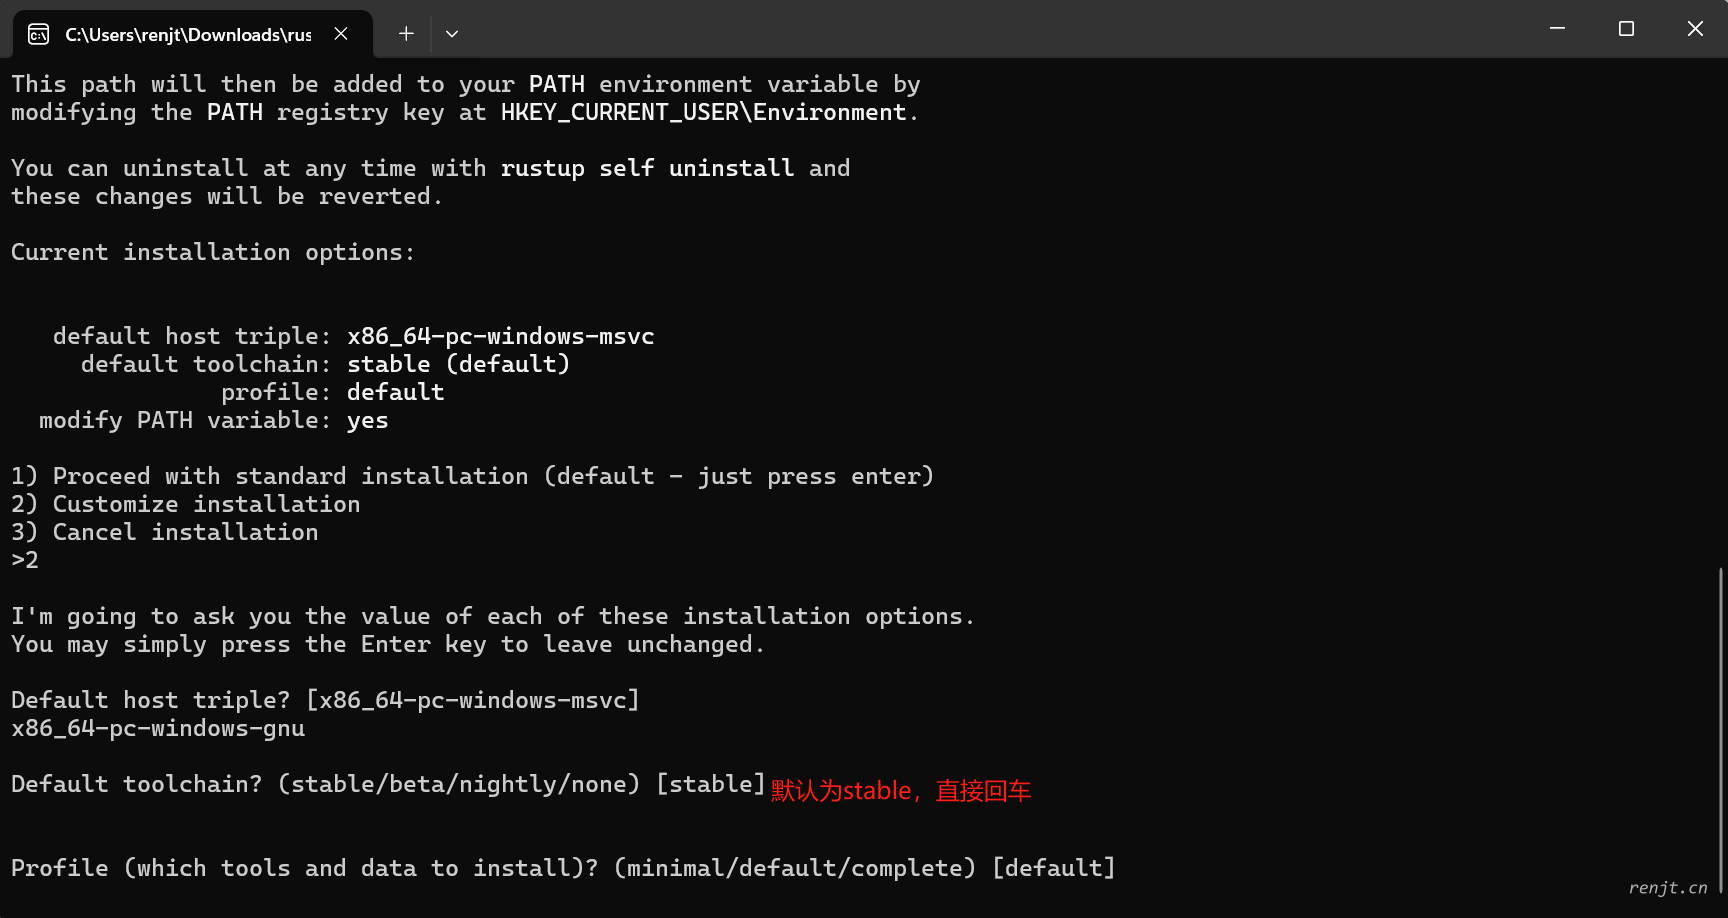Screen dimensions: 1728x918
Task: Expand the new tab profile dropdown chevron
Action: tap(452, 34)
